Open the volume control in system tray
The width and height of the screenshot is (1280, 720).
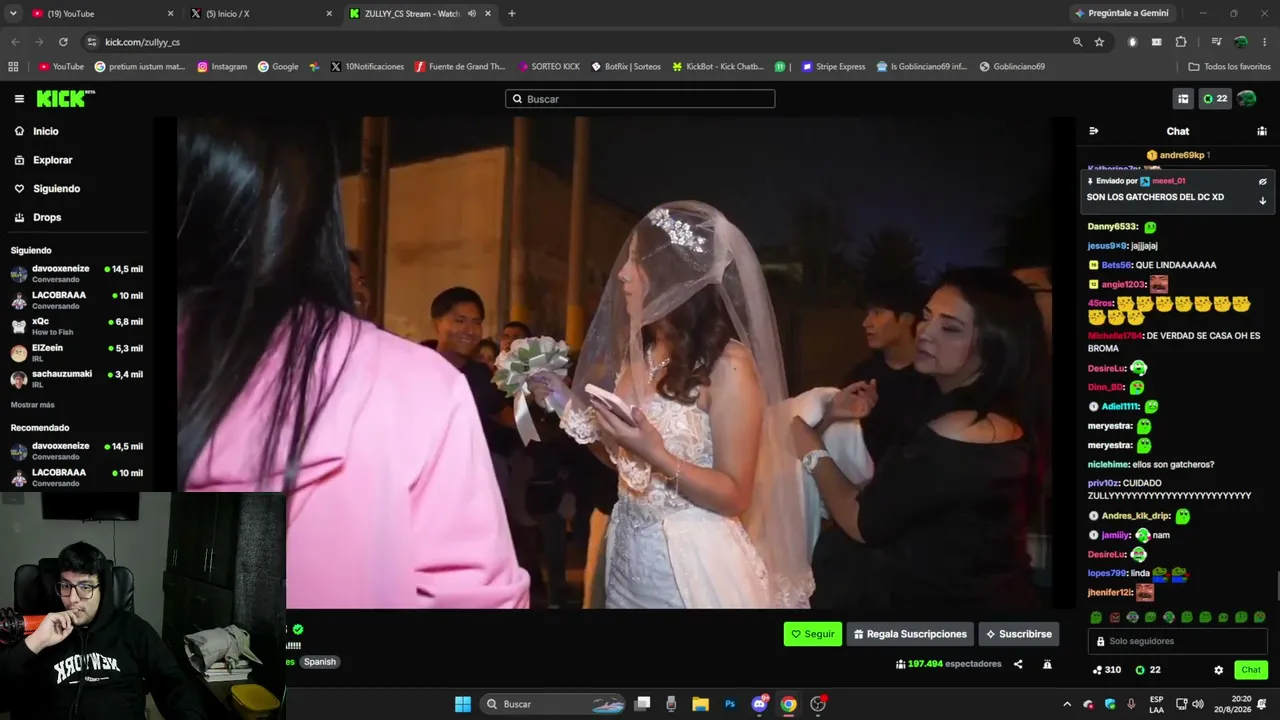(x=1198, y=704)
